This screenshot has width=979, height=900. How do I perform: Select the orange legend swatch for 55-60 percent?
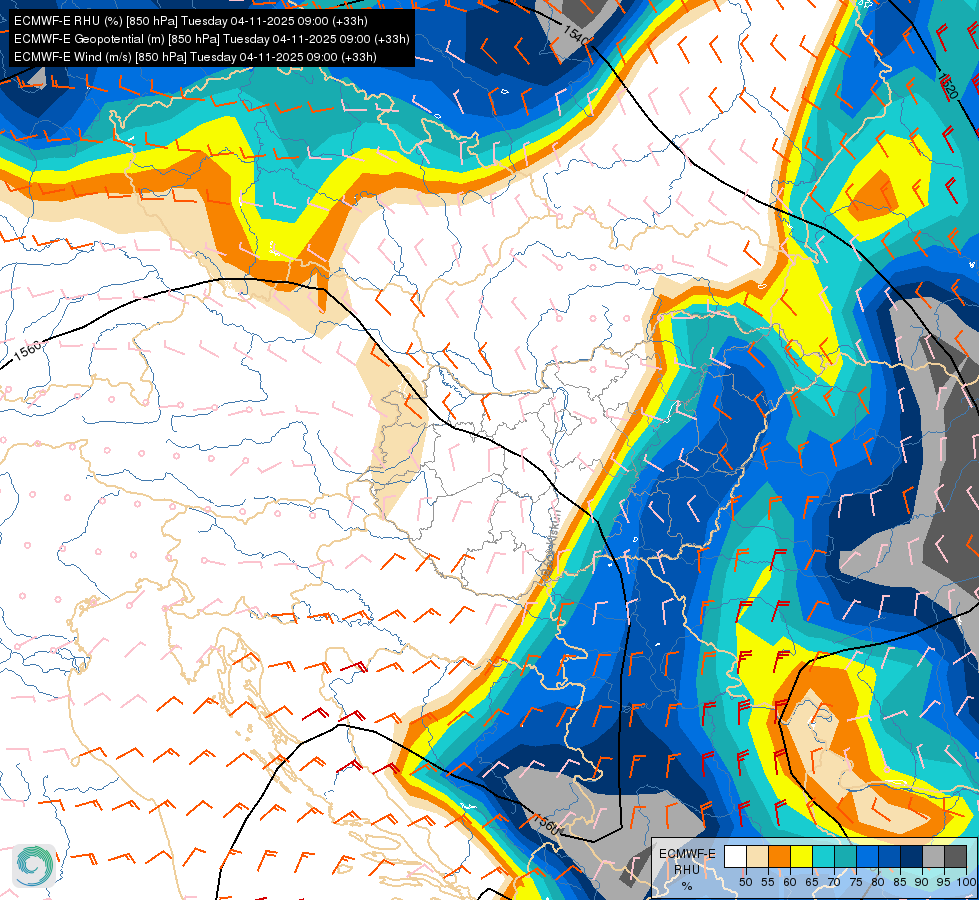coord(780,856)
